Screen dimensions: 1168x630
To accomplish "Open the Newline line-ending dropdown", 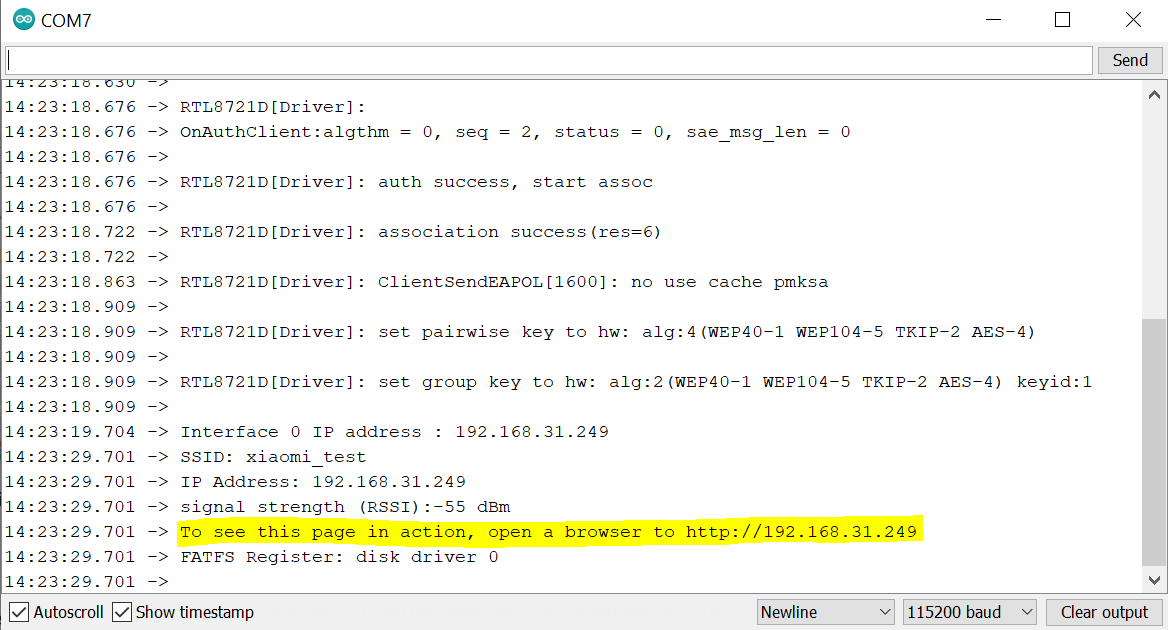I will (825, 612).
